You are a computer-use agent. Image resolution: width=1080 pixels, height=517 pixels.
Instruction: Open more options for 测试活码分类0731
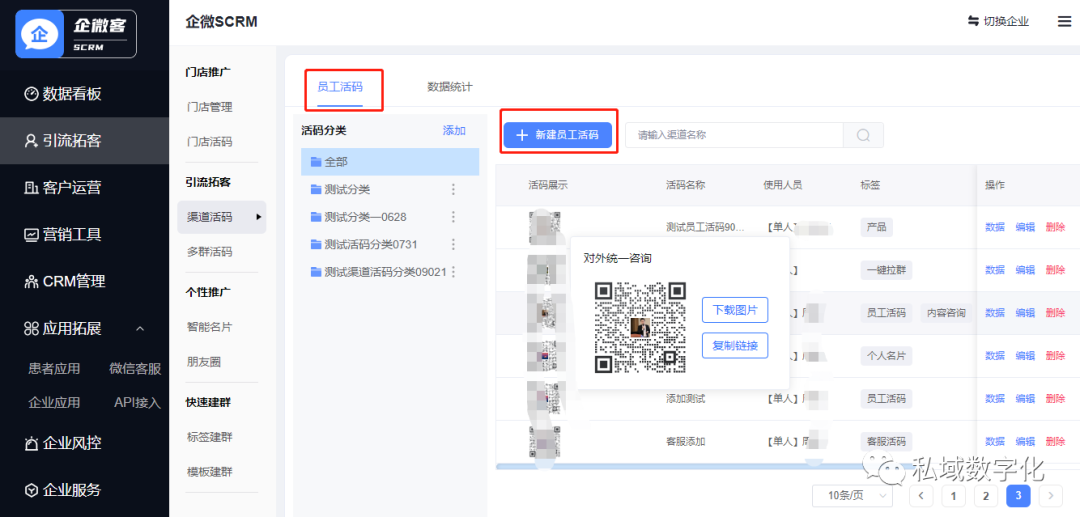pyautogui.click(x=453, y=244)
